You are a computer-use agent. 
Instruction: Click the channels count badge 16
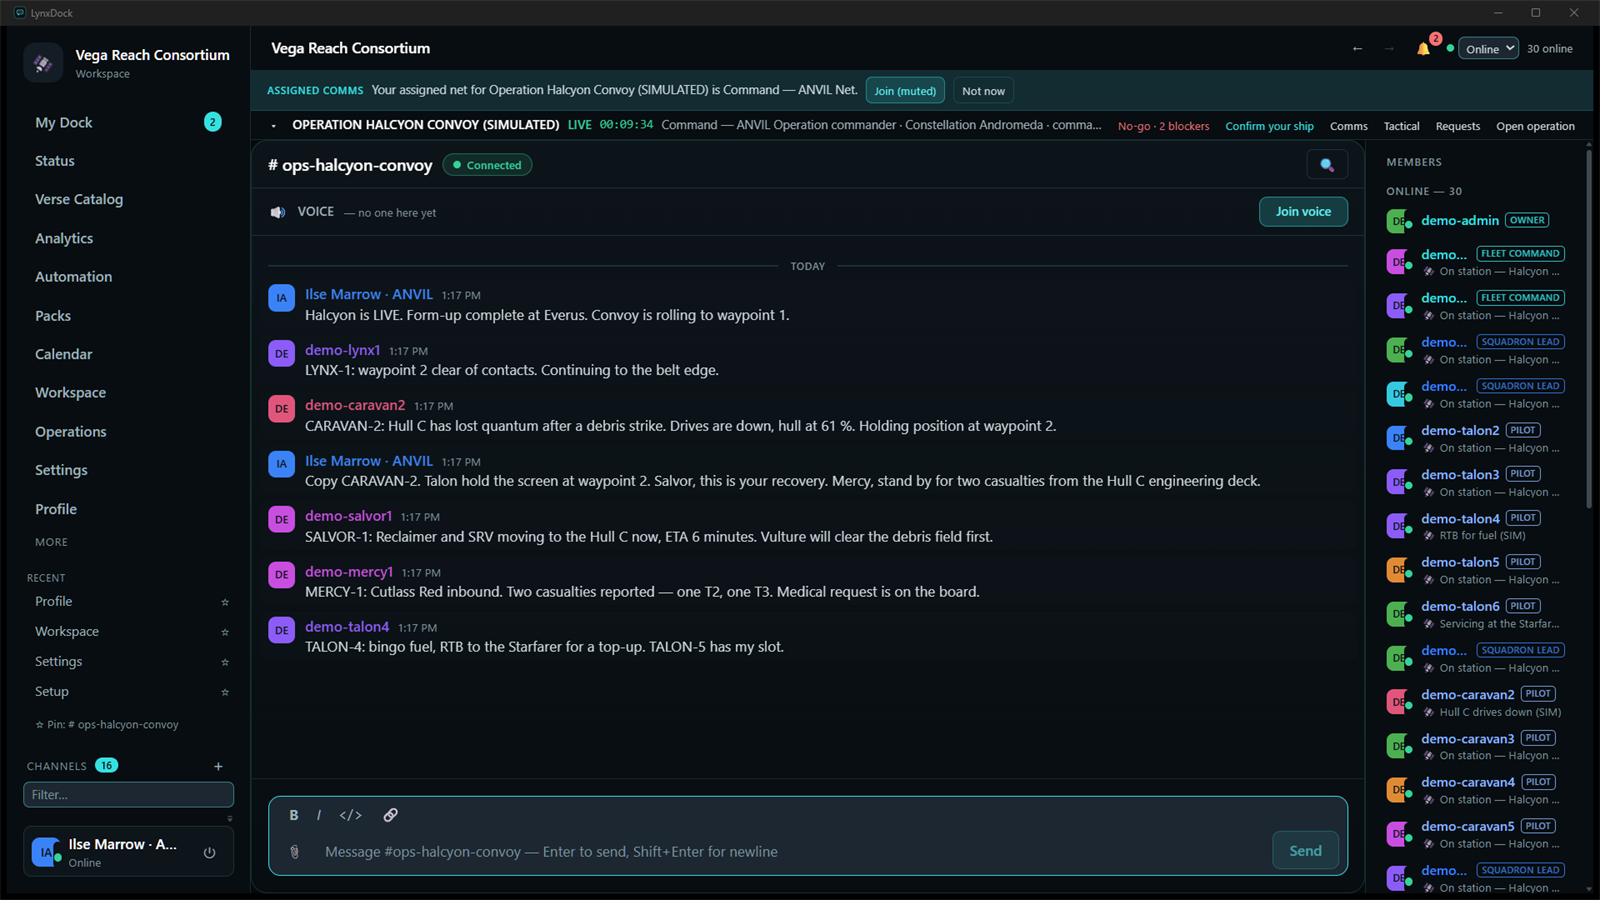tap(106, 766)
